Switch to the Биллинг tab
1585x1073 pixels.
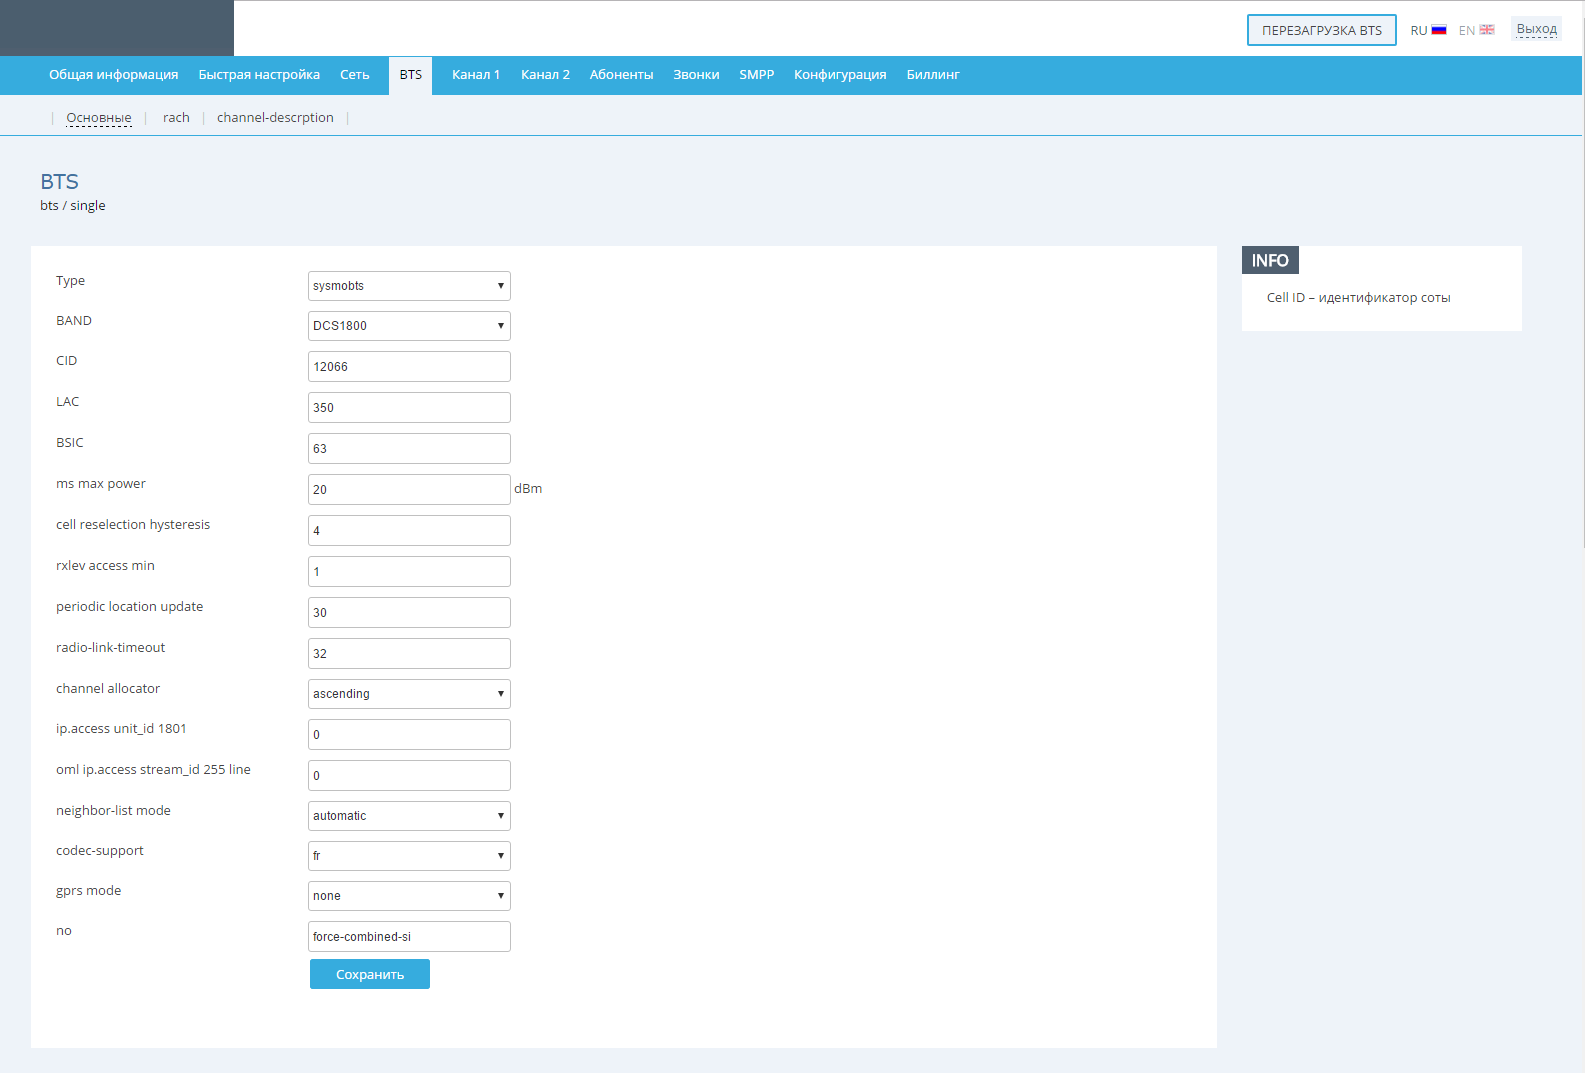click(x=933, y=75)
